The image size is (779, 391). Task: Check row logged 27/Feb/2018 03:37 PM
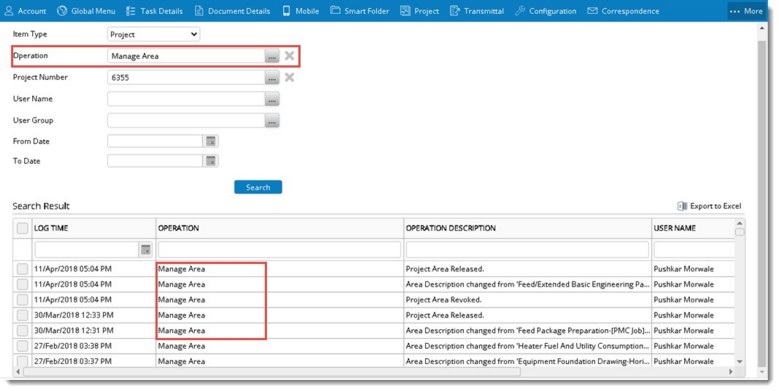pyautogui.click(x=22, y=361)
